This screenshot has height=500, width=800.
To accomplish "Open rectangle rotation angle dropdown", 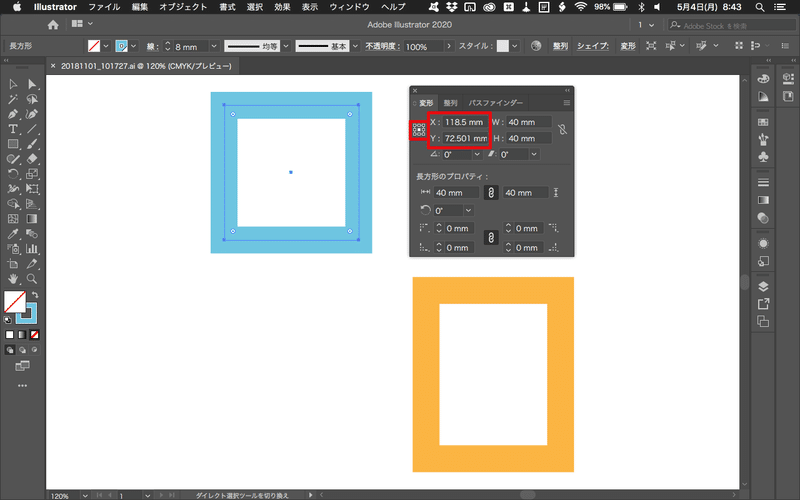I will [x=468, y=210].
